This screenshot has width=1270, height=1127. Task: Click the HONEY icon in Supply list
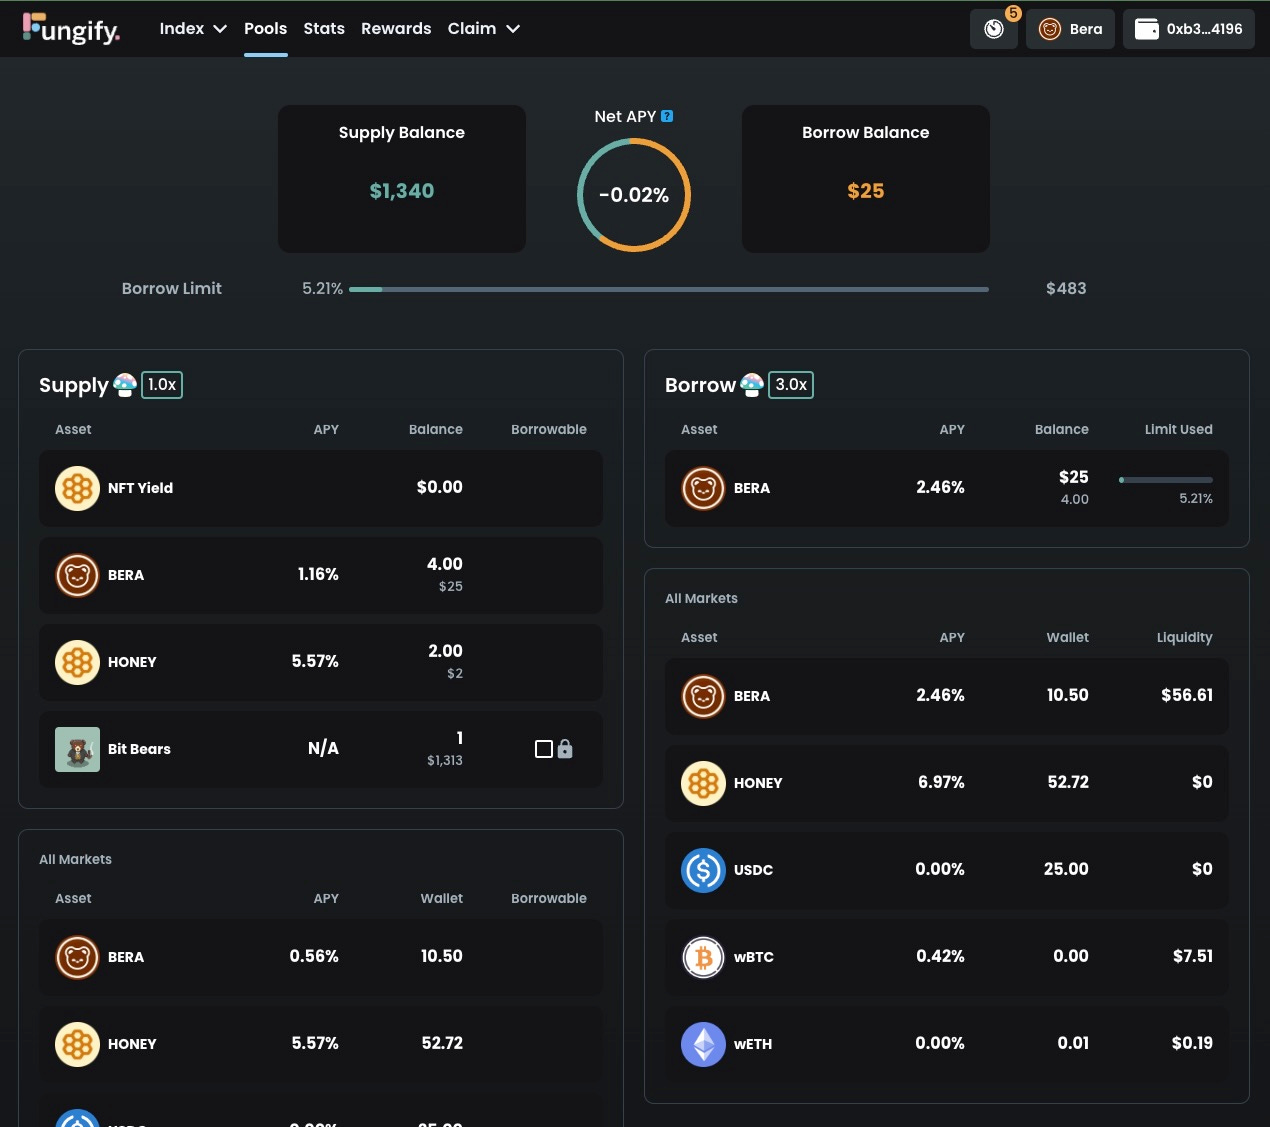click(77, 662)
